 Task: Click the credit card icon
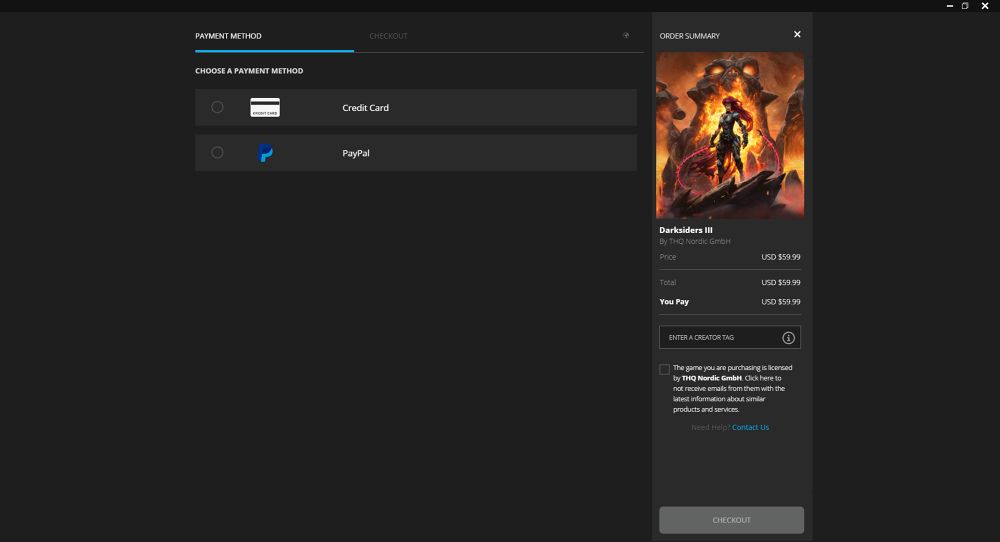(x=265, y=108)
